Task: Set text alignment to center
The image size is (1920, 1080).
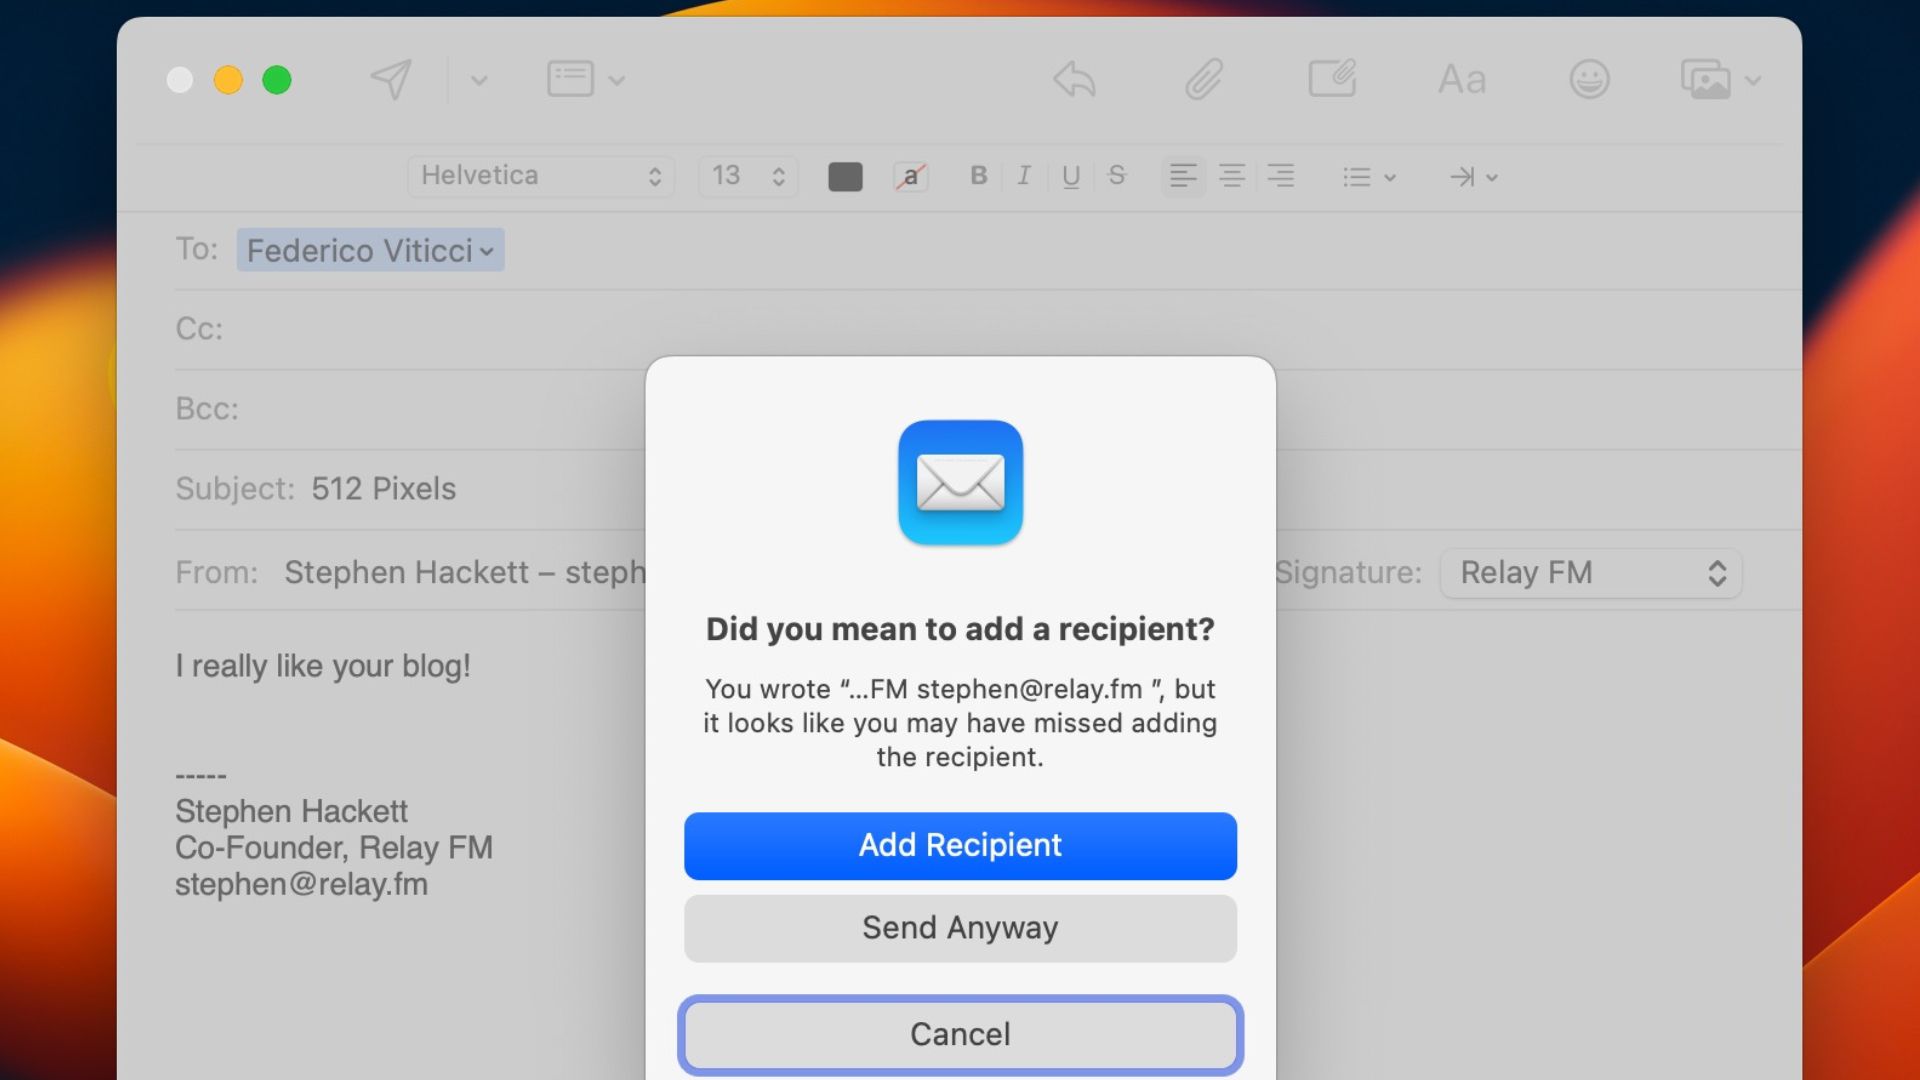Action: click(x=1232, y=176)
